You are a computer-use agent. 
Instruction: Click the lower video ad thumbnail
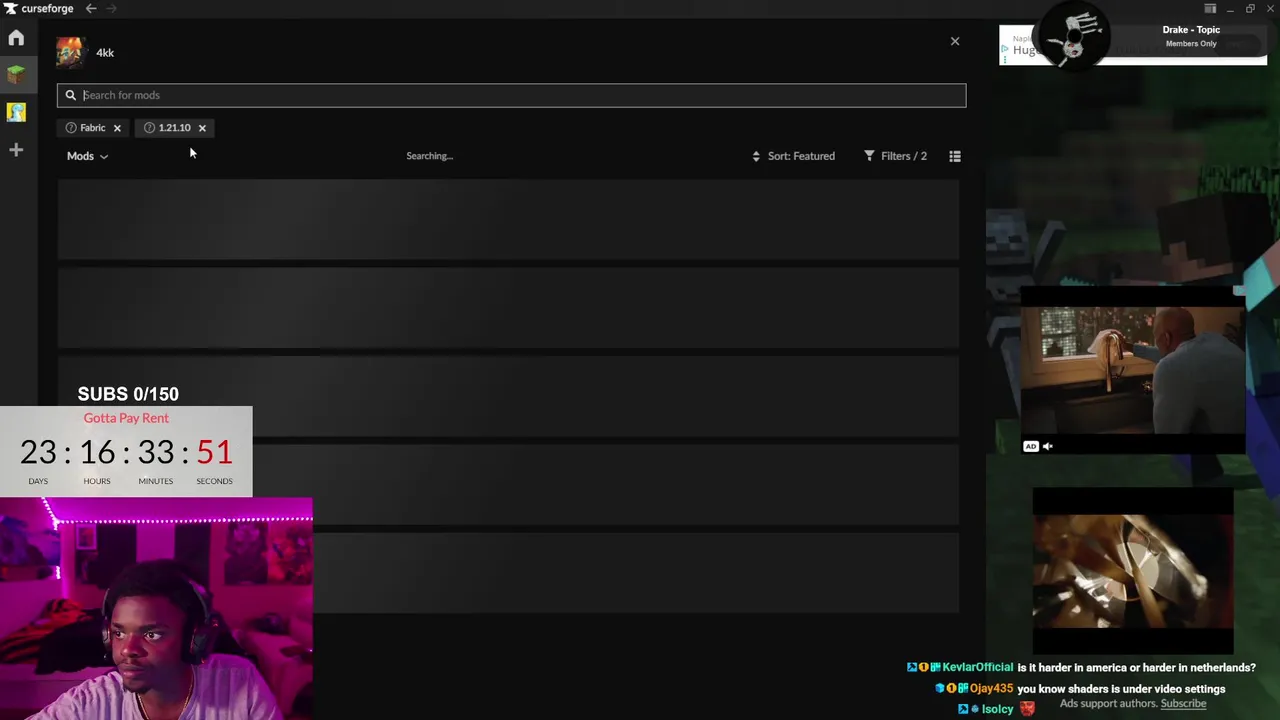(x=1133, y=571)
